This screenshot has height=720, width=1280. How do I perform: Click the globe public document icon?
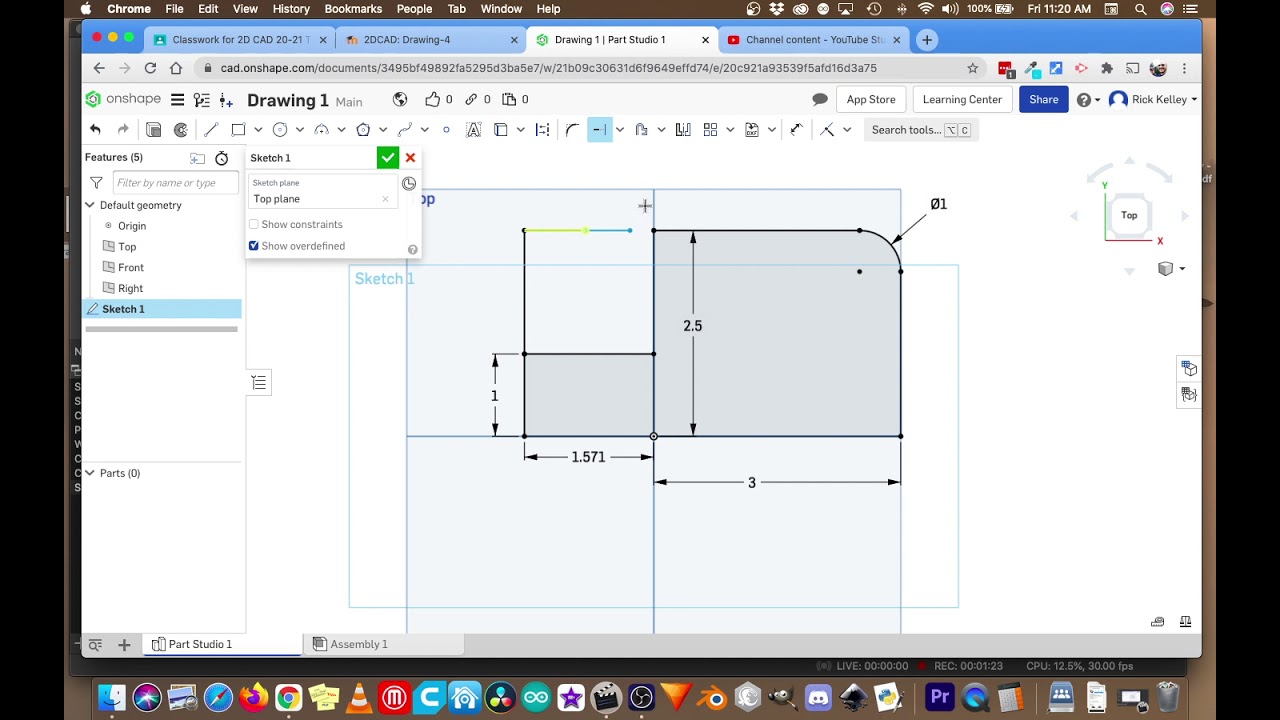tap(400, 99)
